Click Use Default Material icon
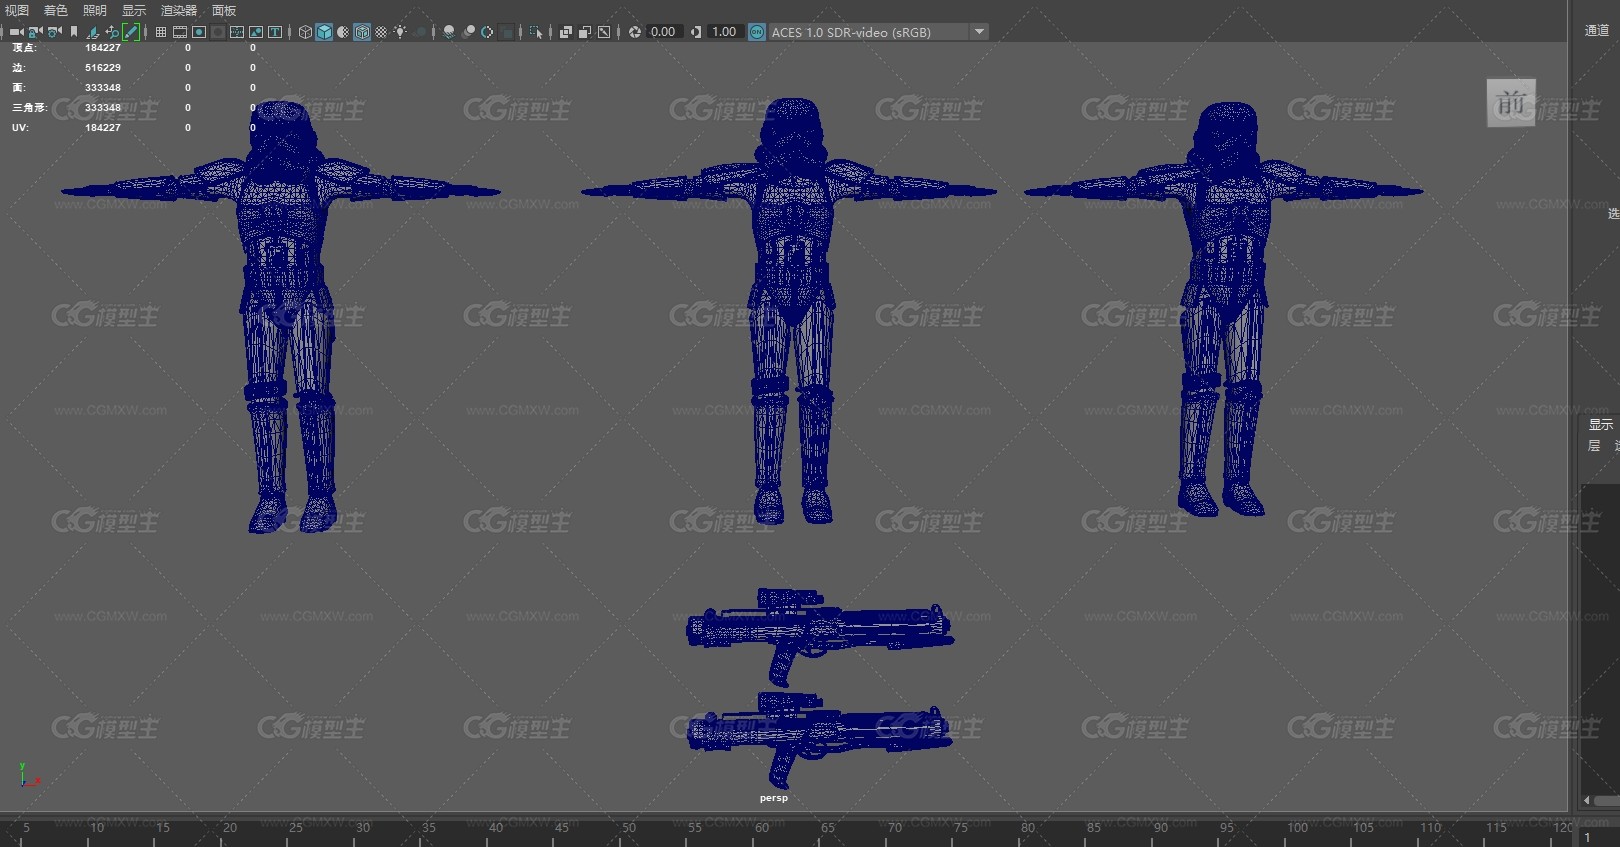 pyautogui.click(x=343, y=32)
